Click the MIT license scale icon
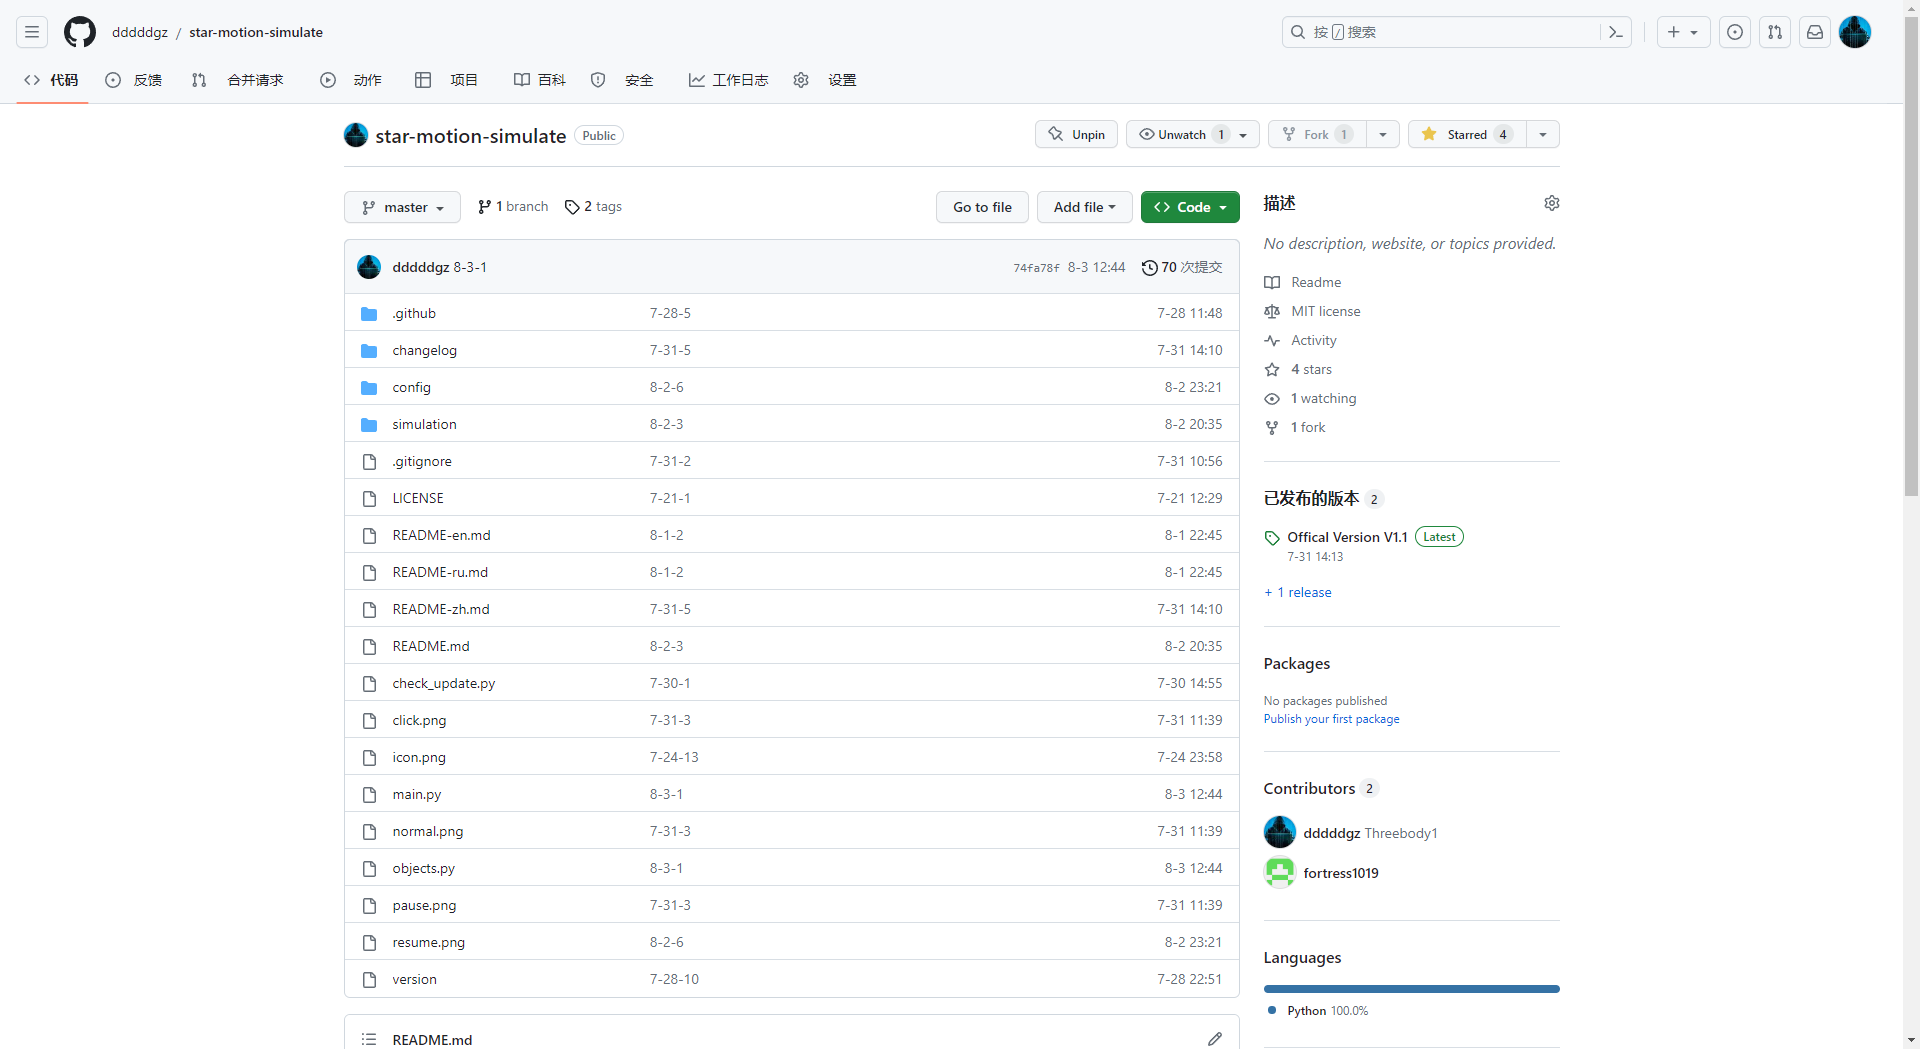This screenshot has height=1049, width=1920. (x=1272, y=311)
